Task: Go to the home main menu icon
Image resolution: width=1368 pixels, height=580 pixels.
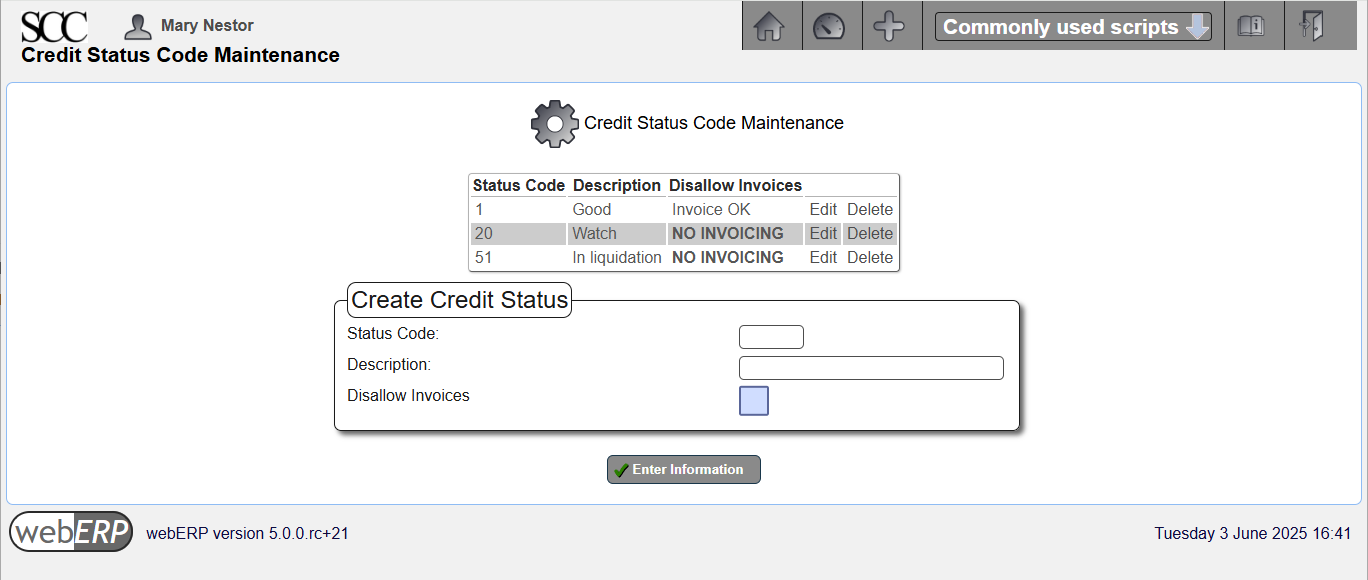Action: 768,26
